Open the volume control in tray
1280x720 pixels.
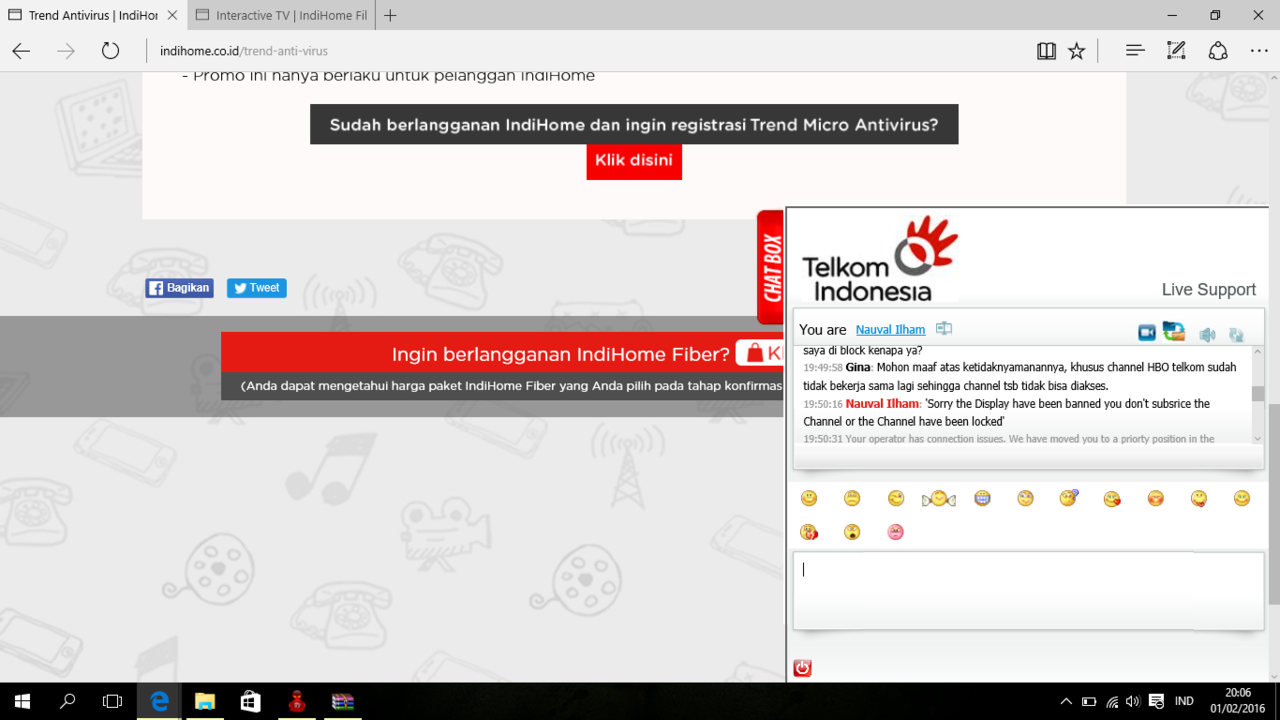[x=1133, y=701]
